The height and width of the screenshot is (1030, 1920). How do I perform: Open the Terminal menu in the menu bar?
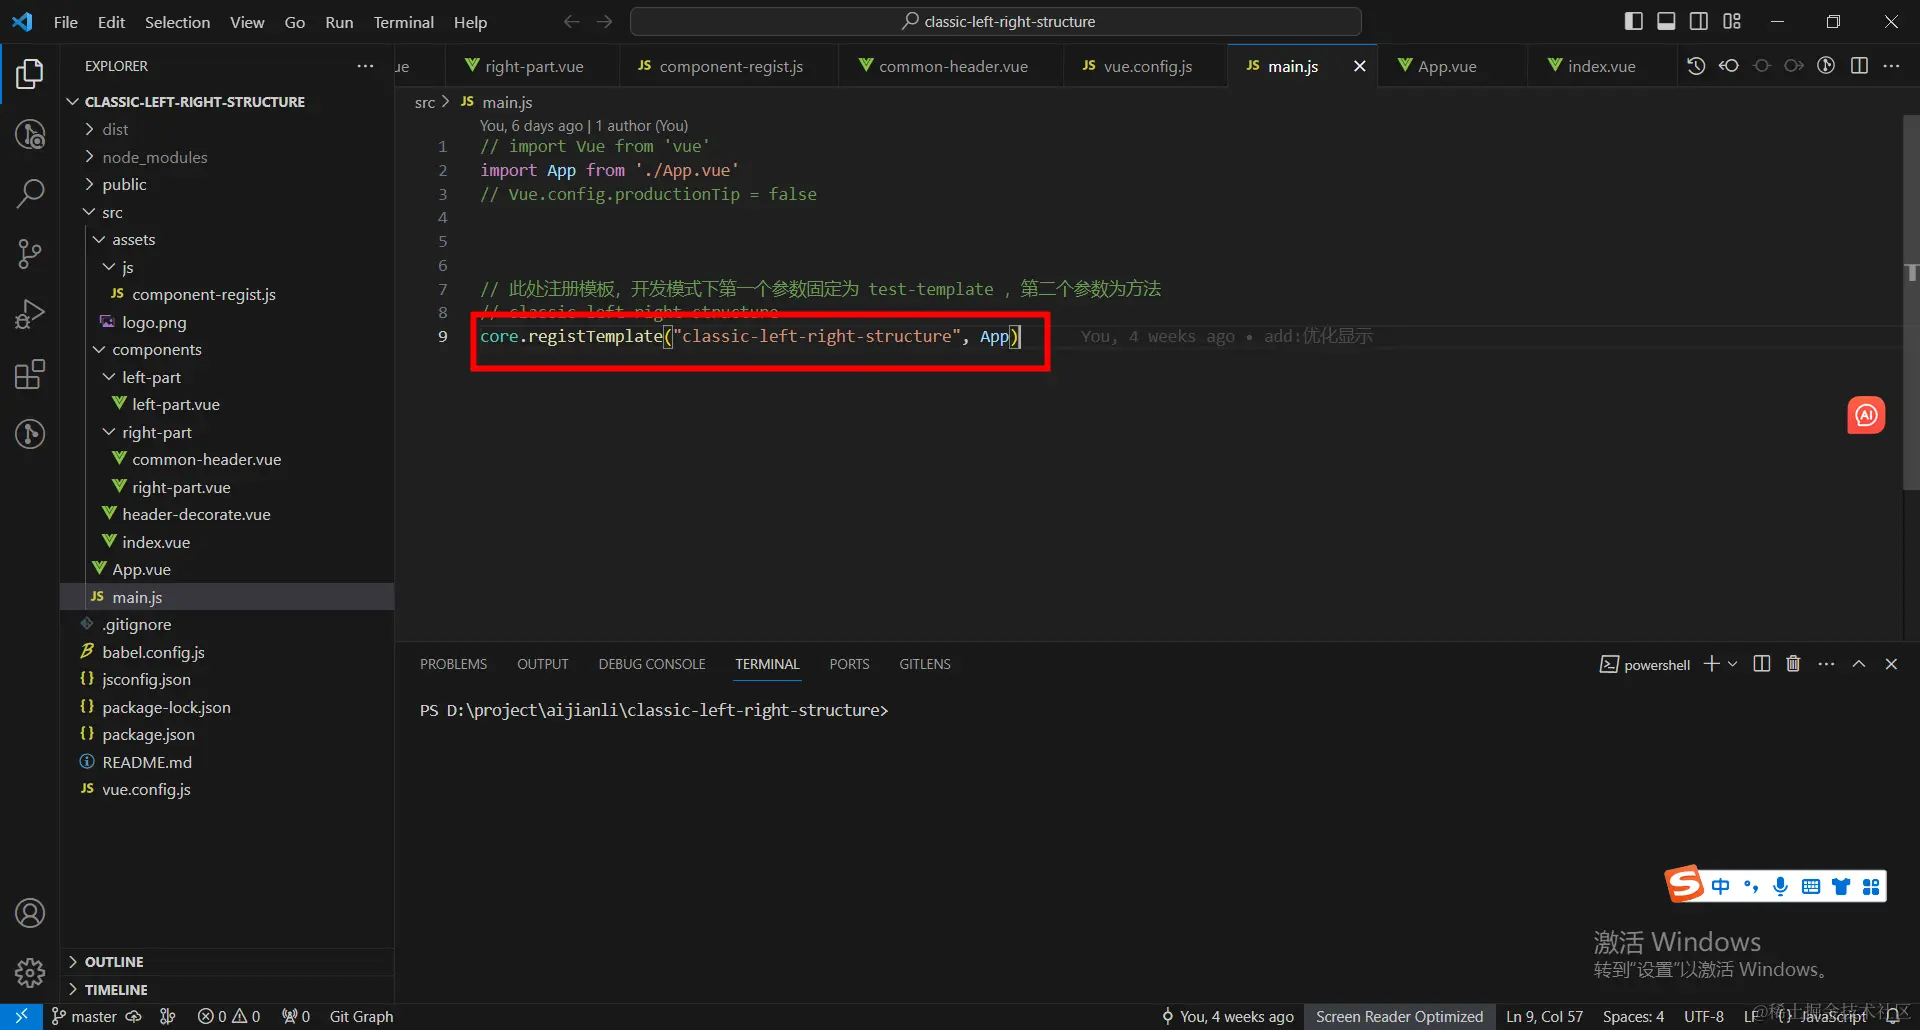tap(404, 22)
